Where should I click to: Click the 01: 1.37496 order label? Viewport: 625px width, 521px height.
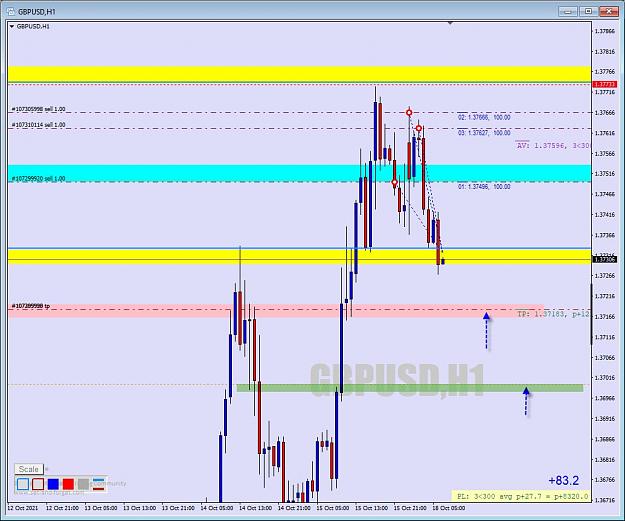tap(484, 187)
